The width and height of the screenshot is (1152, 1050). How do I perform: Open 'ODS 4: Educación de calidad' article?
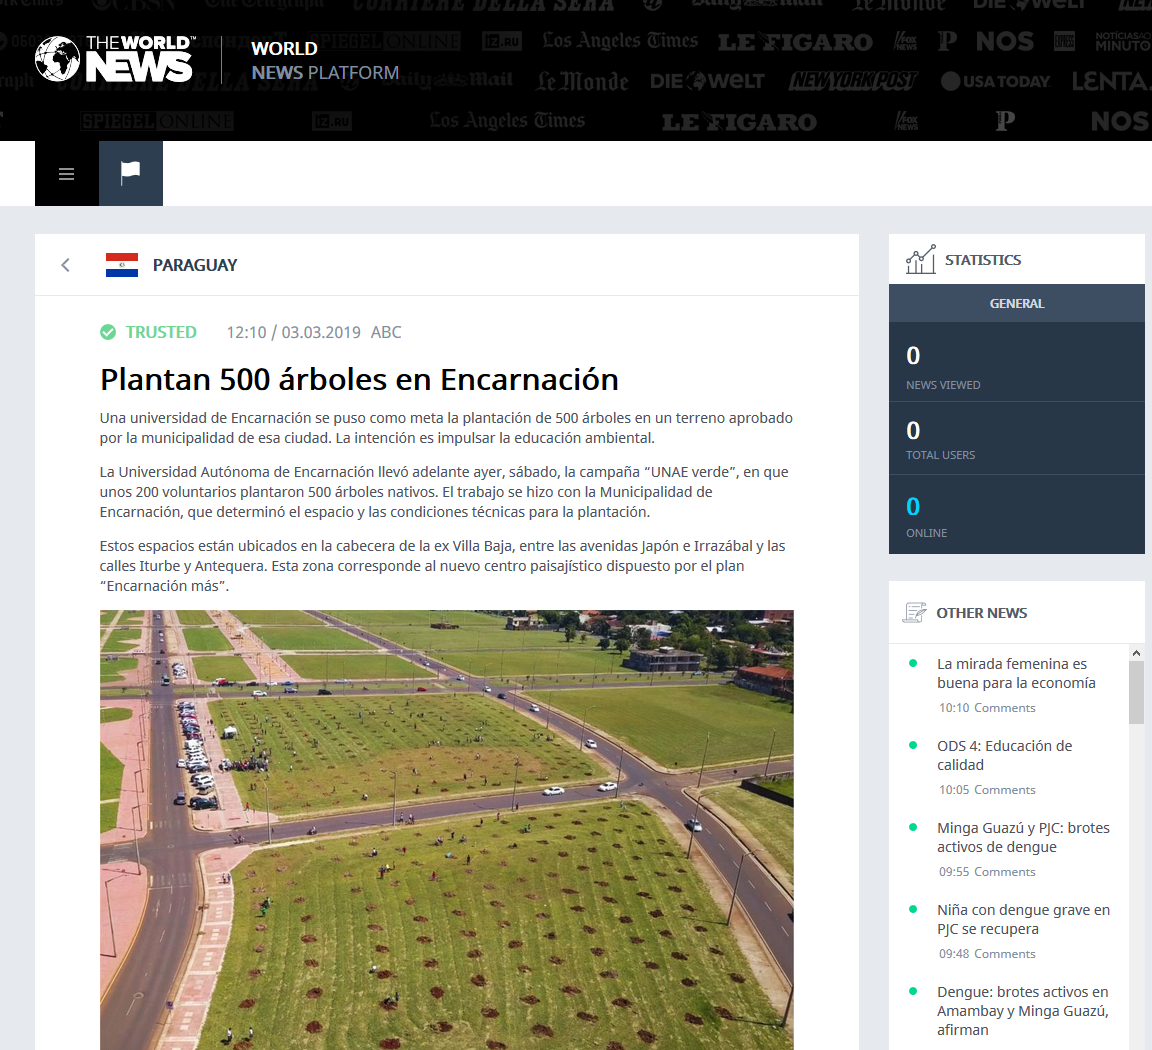tap(1004, 755)
